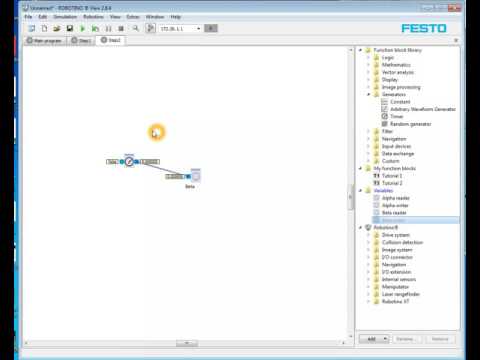Switch to the Step2 tab
The image size is (480, 360).
click(x=111, y=40)
